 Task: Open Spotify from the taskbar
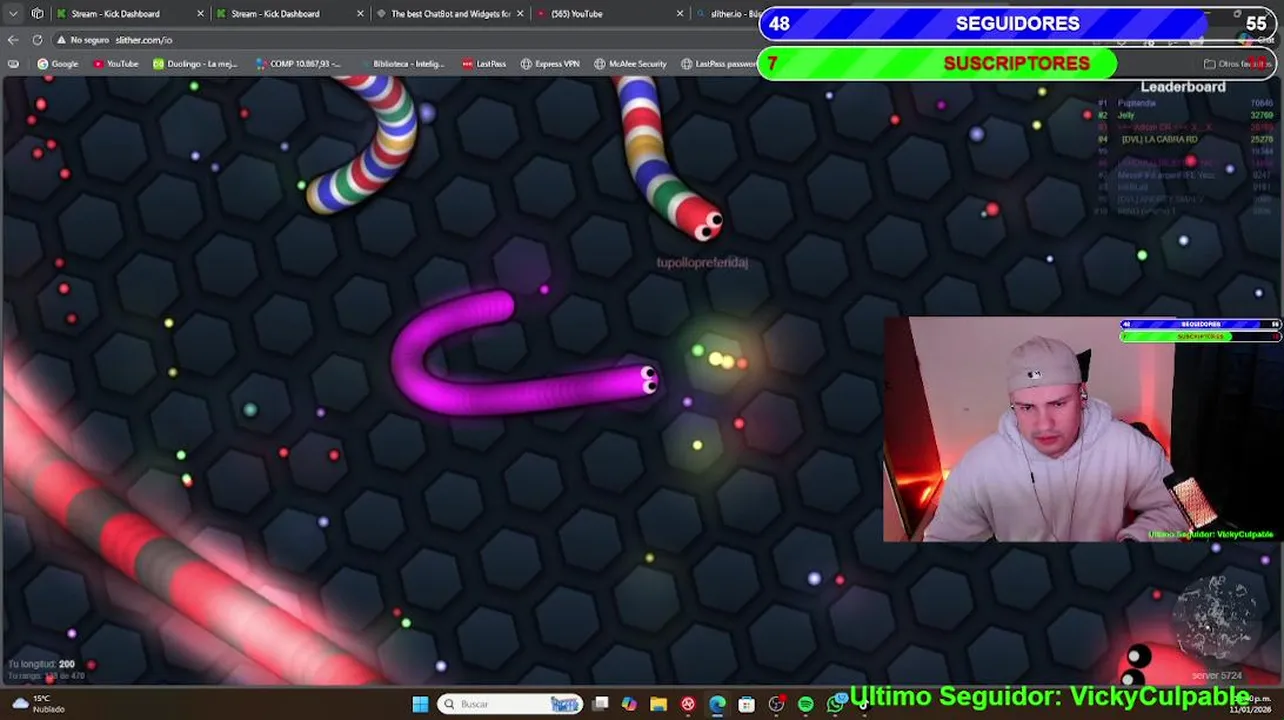[806, 704]
